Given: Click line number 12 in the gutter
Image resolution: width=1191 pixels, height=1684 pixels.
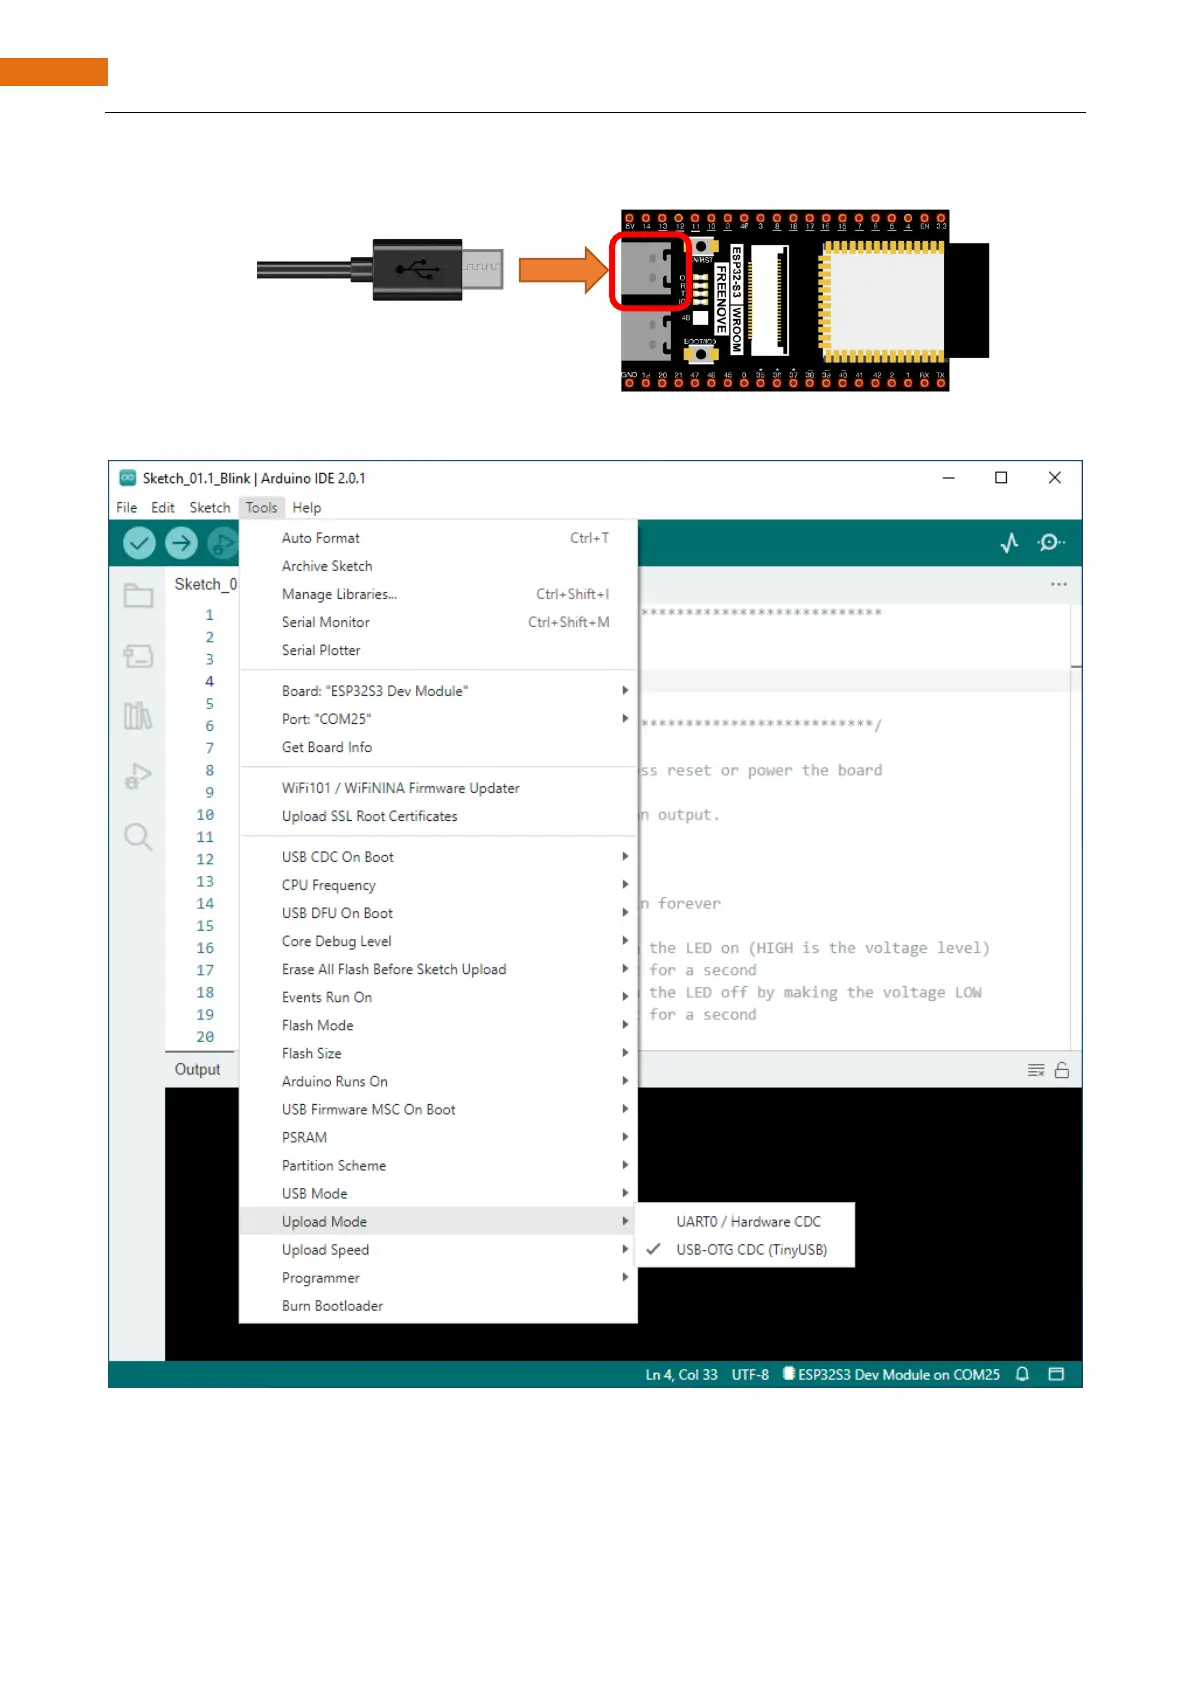Looking at the screenshot, I should pos(205,859).
